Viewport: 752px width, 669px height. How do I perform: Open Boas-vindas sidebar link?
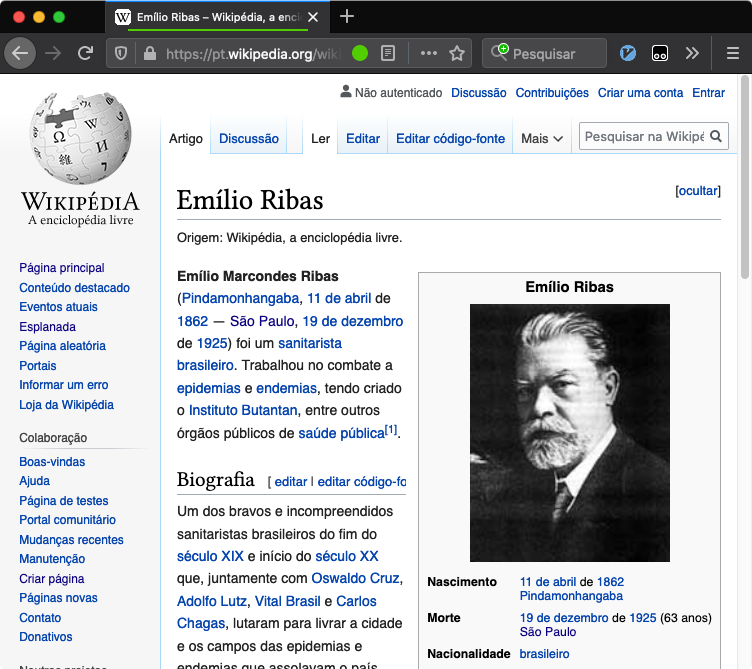(x=52, y=461)
